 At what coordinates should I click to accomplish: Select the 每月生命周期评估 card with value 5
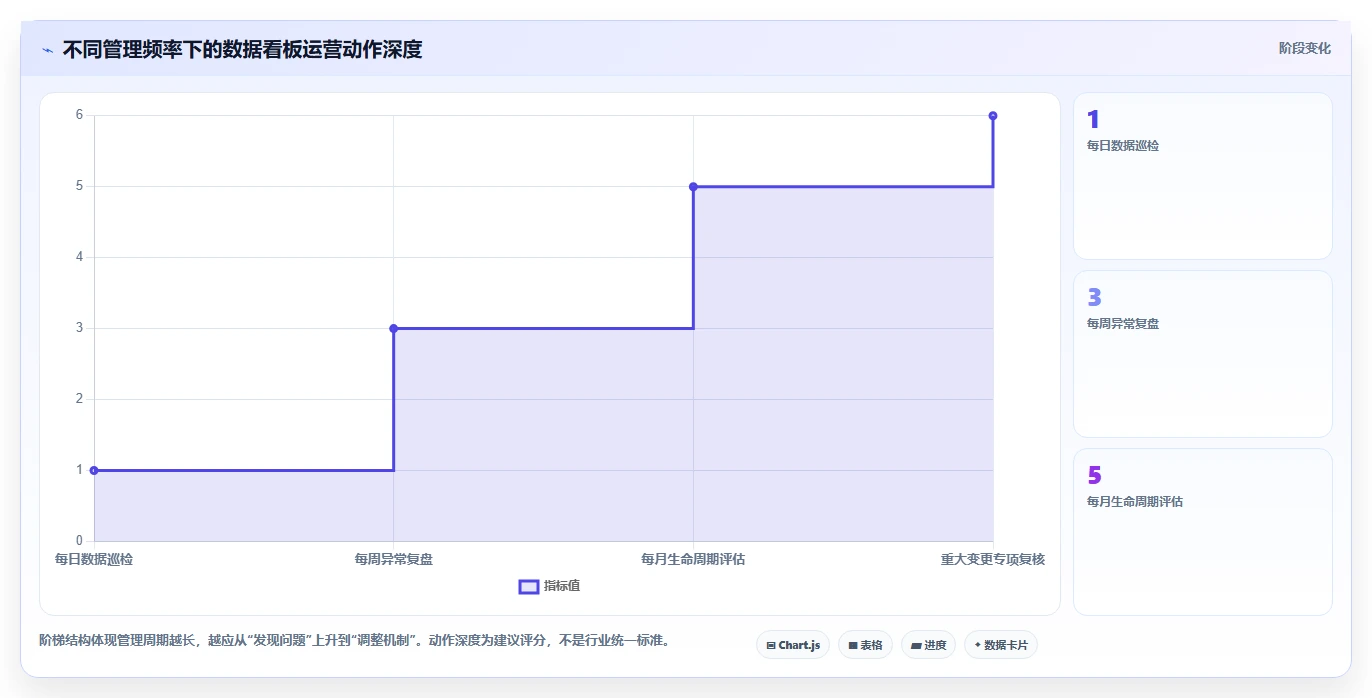(x=1203, y=532)
